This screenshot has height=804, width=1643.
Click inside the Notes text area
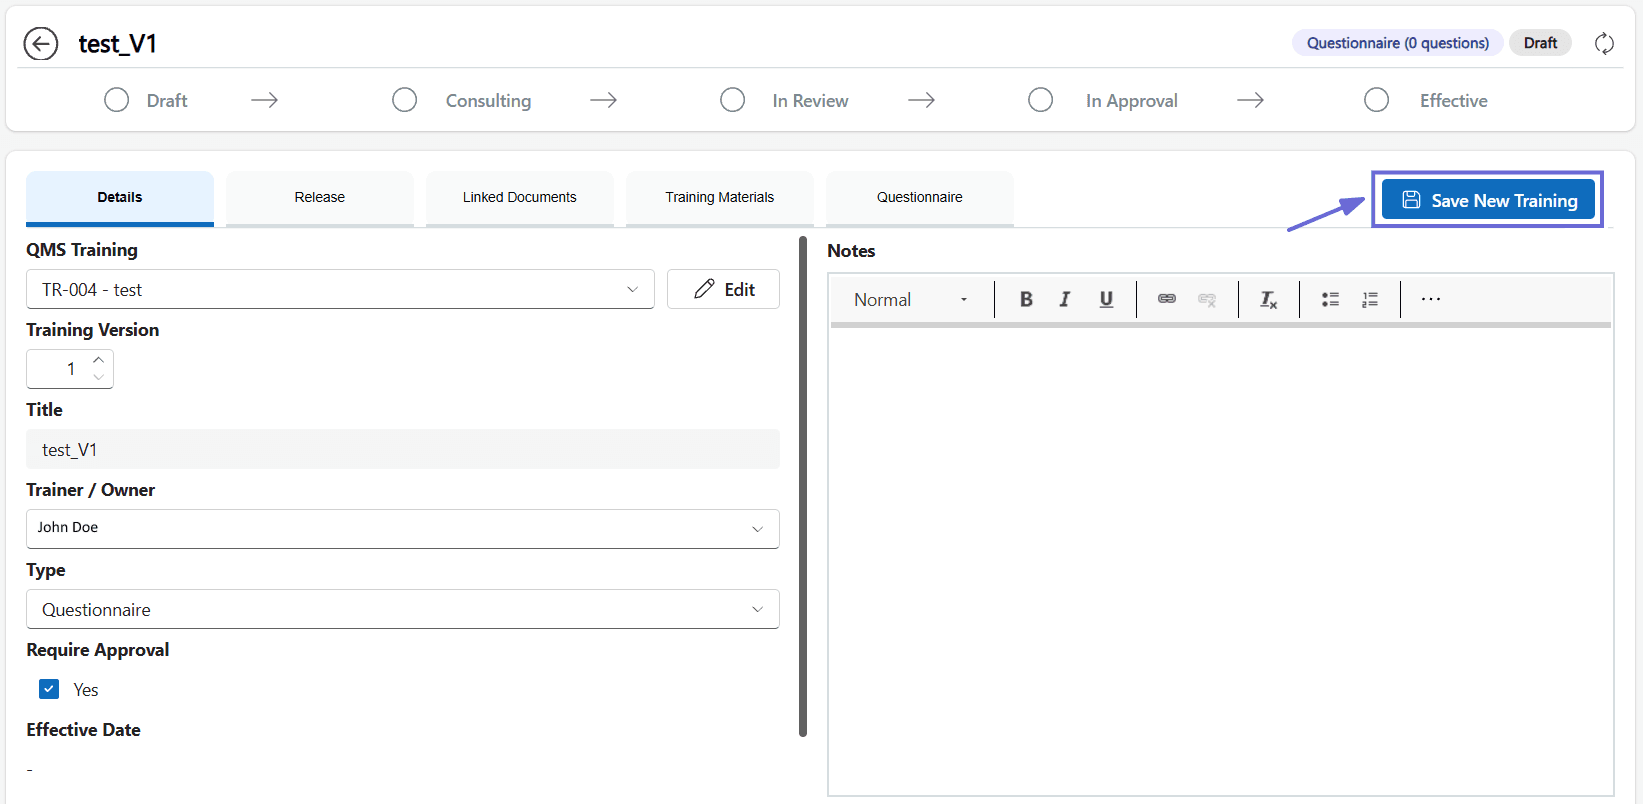coord(1220,560)
